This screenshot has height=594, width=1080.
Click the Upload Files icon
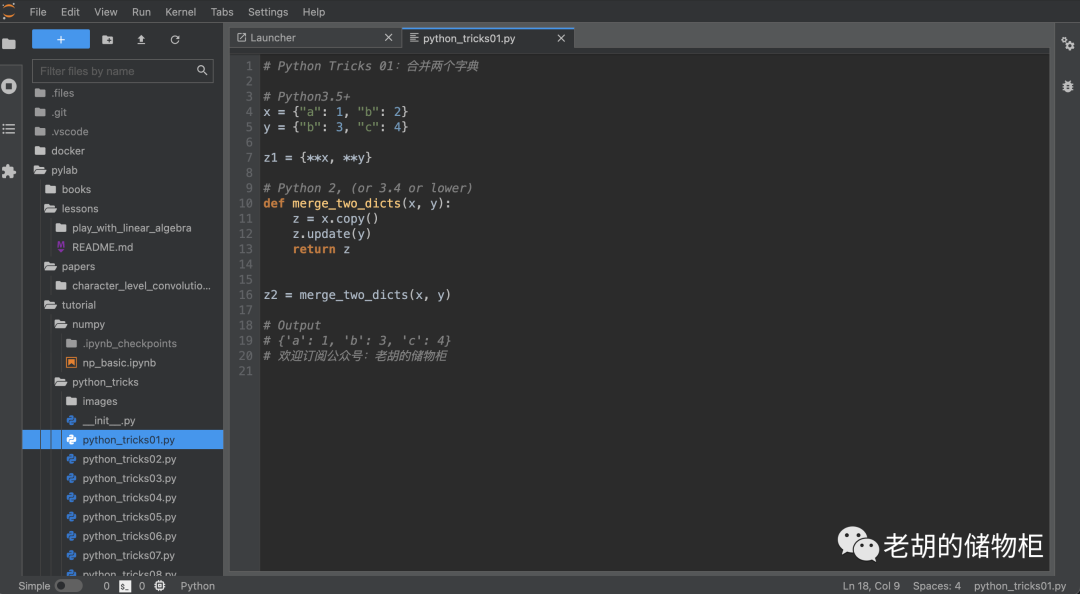[141, 40]
